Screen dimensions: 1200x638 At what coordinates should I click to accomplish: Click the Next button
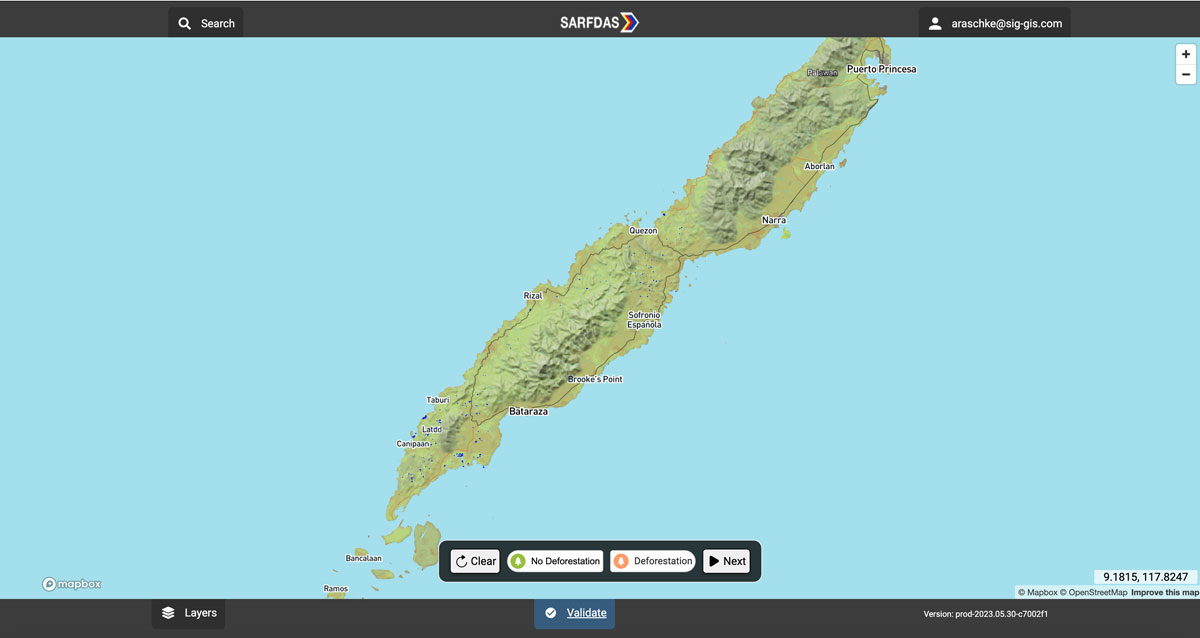(726, 561)
